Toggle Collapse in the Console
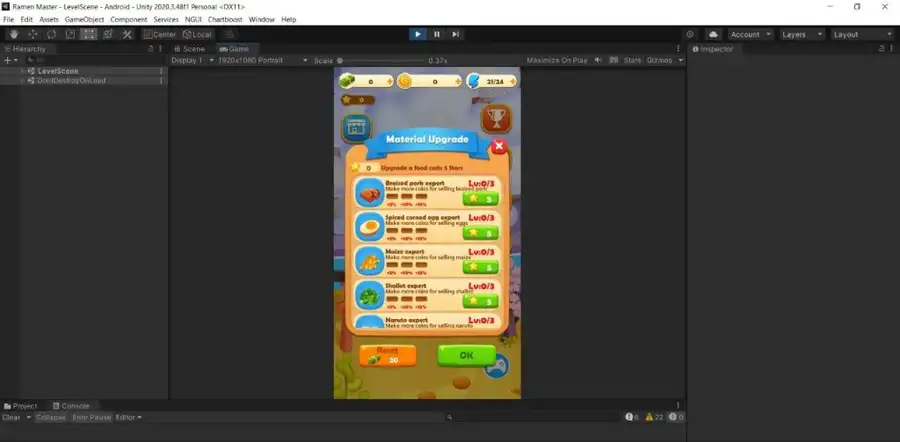 click(x=50, y=417)
